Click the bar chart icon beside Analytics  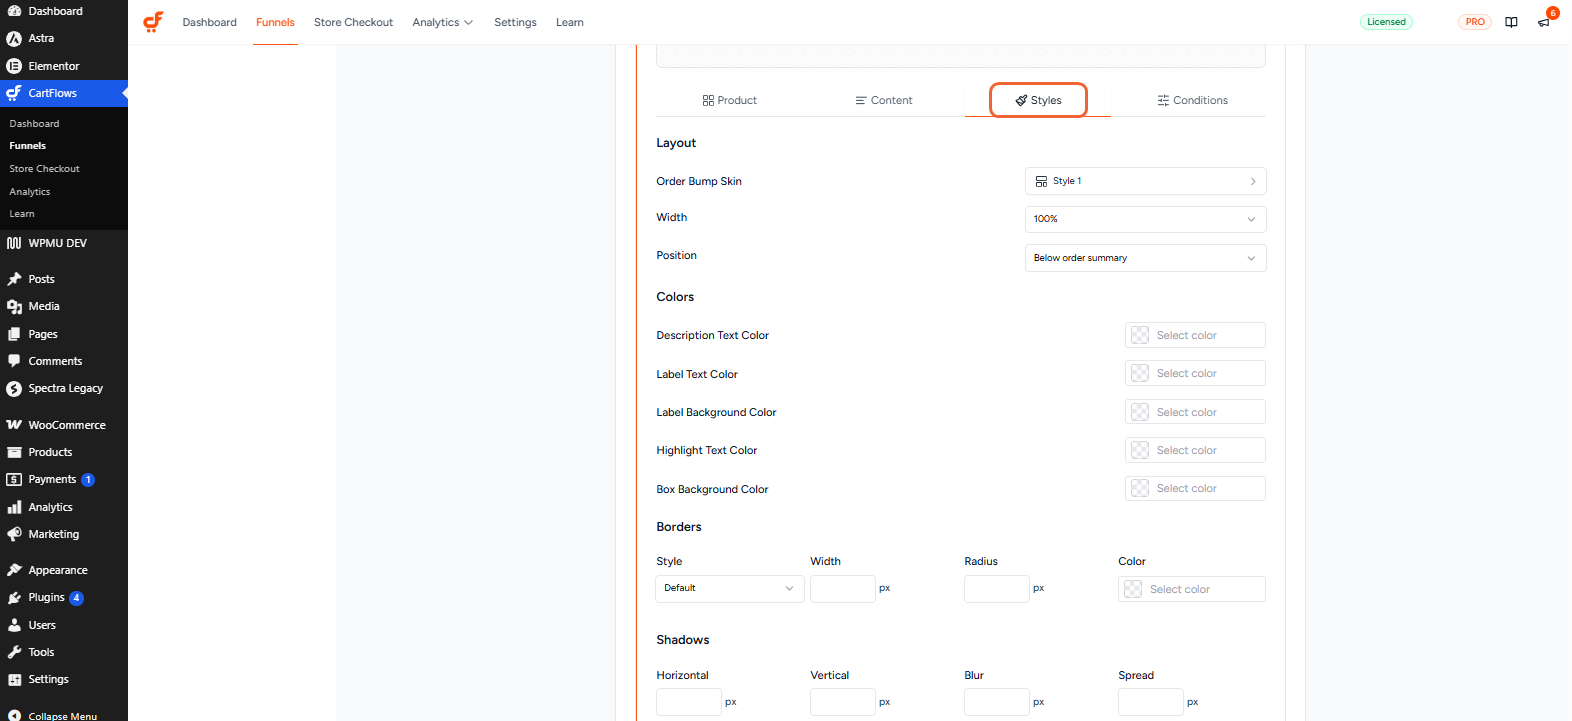pos(14,507)
